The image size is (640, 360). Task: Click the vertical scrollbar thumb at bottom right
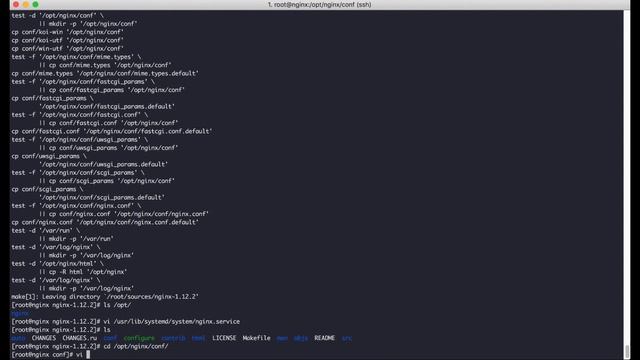click(627, 351)
